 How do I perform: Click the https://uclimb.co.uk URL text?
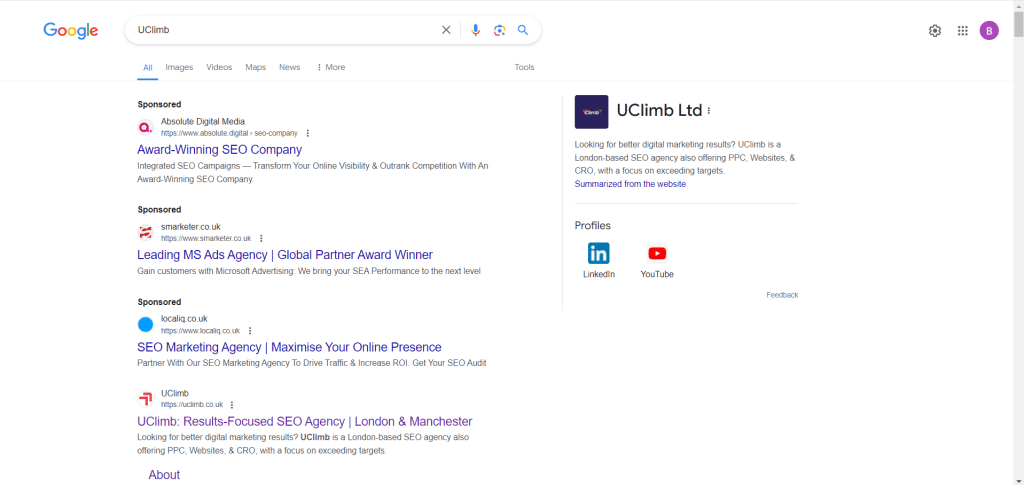(192, 405)
